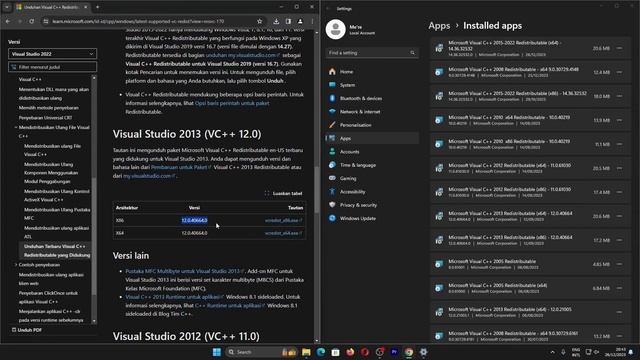This screenshot has height=360, width=640.
Task: Open Microsoft Edge from taskbar
Action: pos(321,352)
